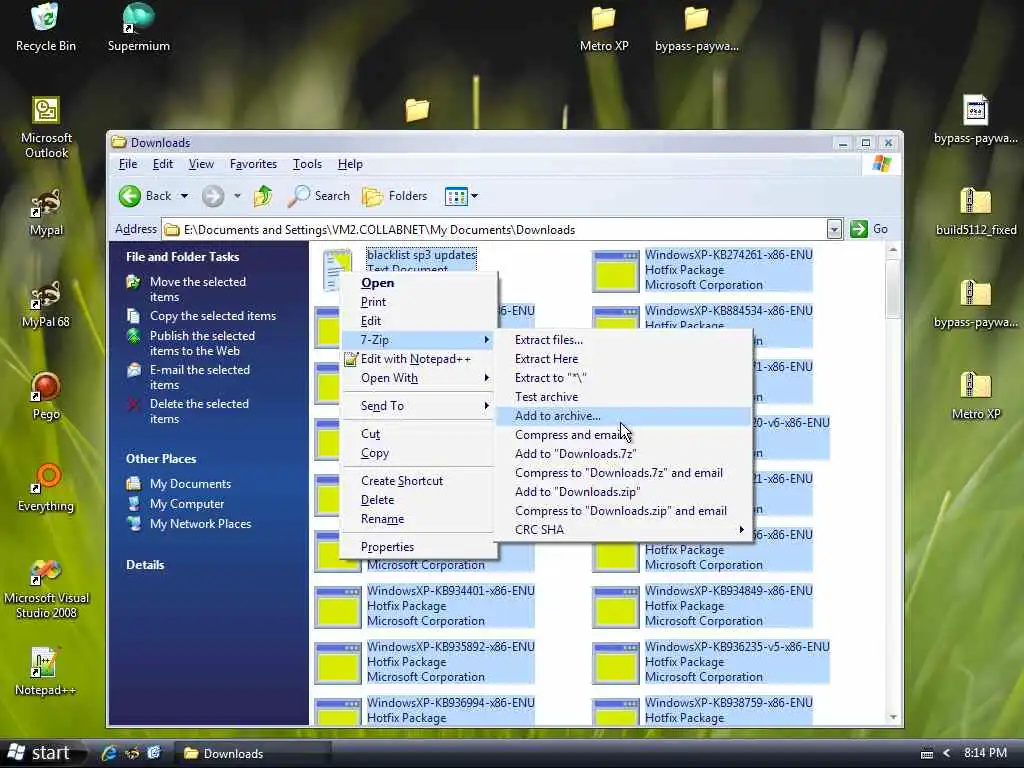Choose Add to "Downloads.zip"
1024x768 pixels.
pyautogui.click(x=624, y=492)
